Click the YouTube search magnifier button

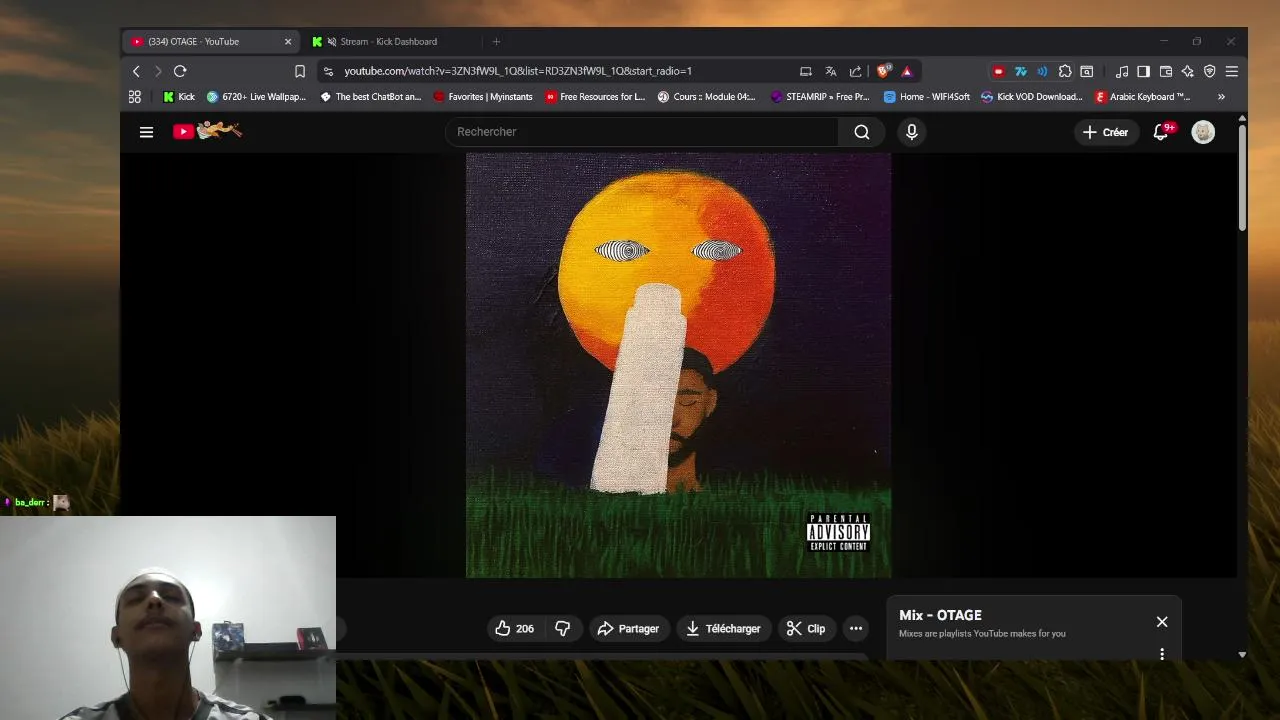point(862,132)
